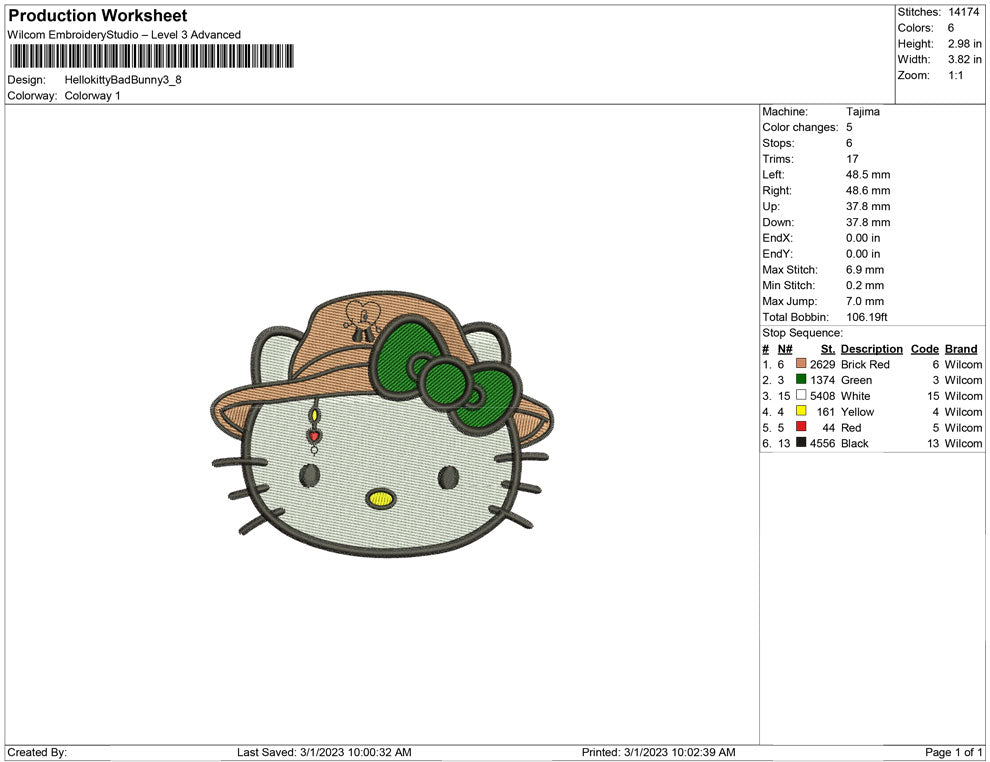Click the Code column header
Image resolution: width=990 pixels, height=762 pixels.
tap(924, 349)
